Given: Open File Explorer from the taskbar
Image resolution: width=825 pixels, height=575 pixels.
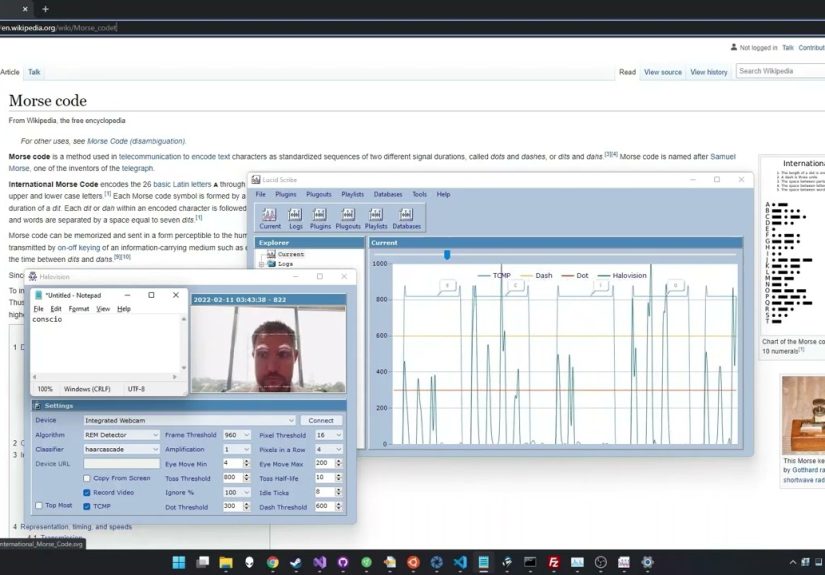Looking at the screenshot, I should point(226,562).
